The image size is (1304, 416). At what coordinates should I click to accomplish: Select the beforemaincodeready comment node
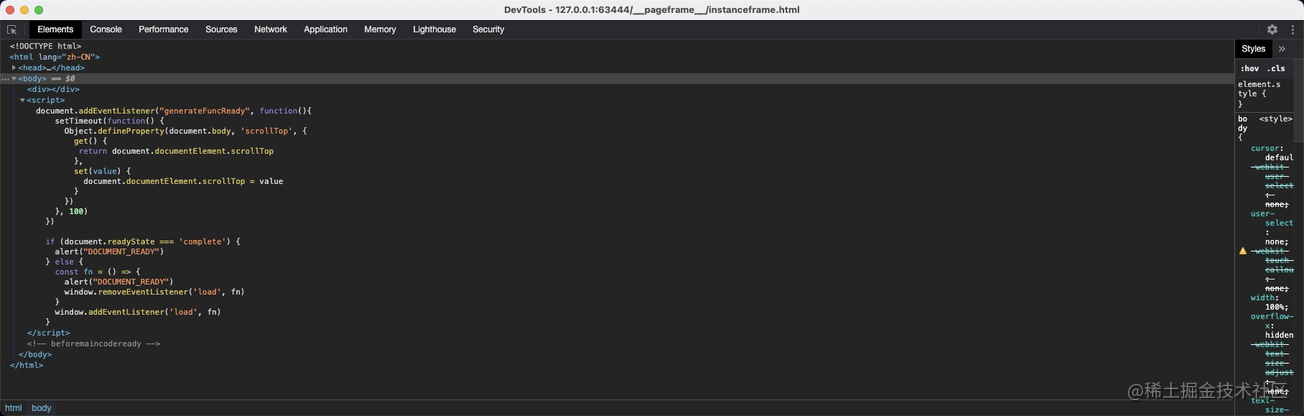point(93,344)
